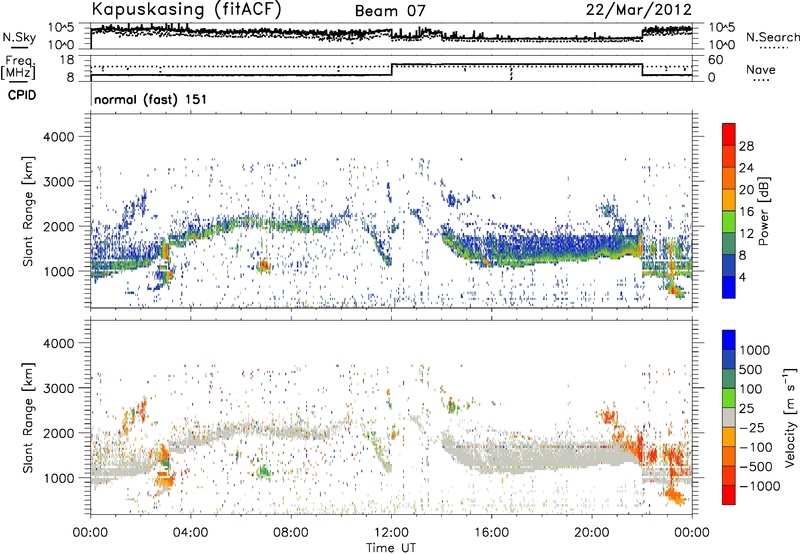Image resolution: width=800 pixels, height=554 pixels.
Task: Click the frequency step-down near 22:00 UT
Action: [642, 70]
